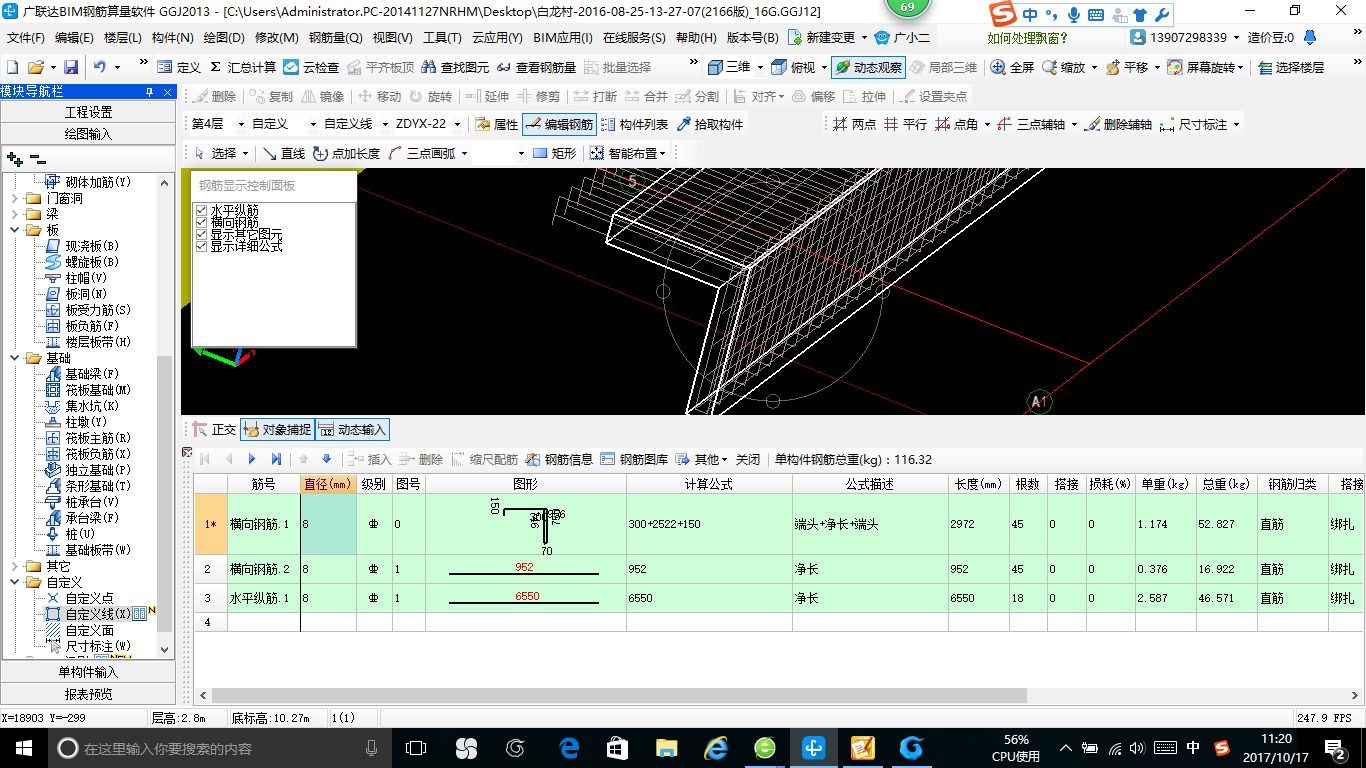Click the 删除 delete tool in edit toolbar

[215, 96]
